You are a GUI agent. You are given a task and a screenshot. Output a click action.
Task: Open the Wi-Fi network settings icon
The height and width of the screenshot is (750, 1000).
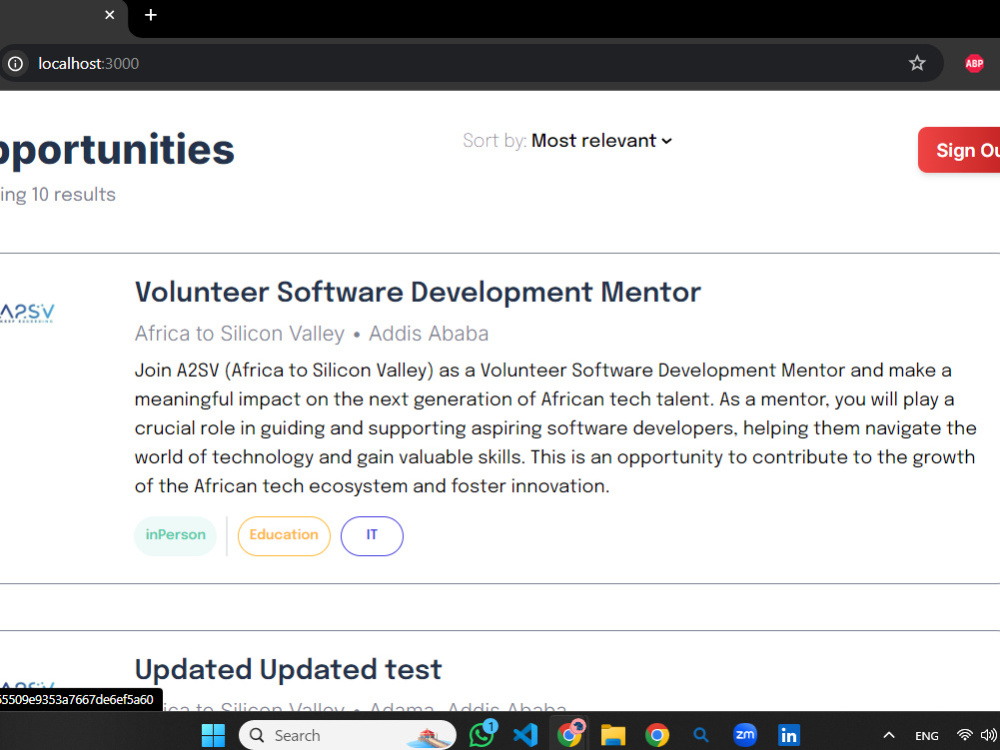(x=964, y=735)
